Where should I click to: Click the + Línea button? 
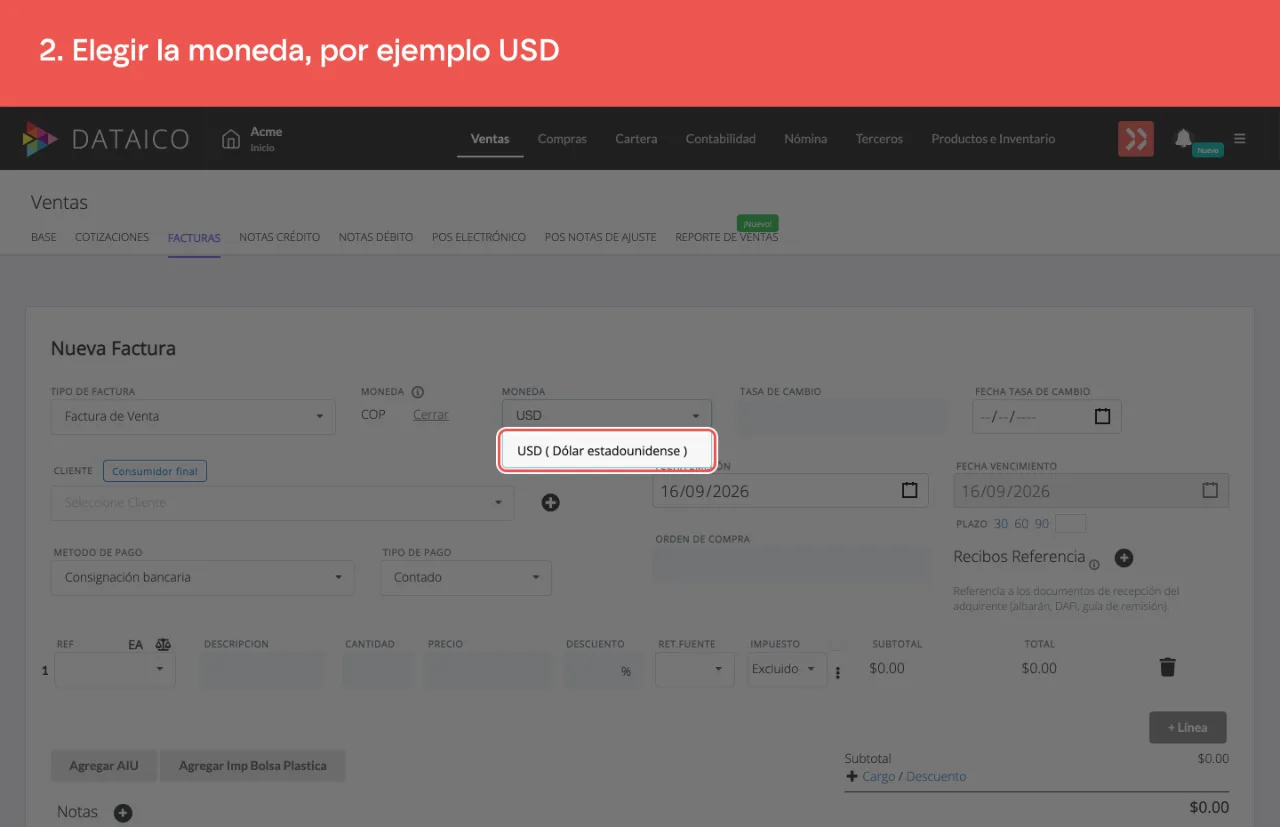coord(1188,727)
